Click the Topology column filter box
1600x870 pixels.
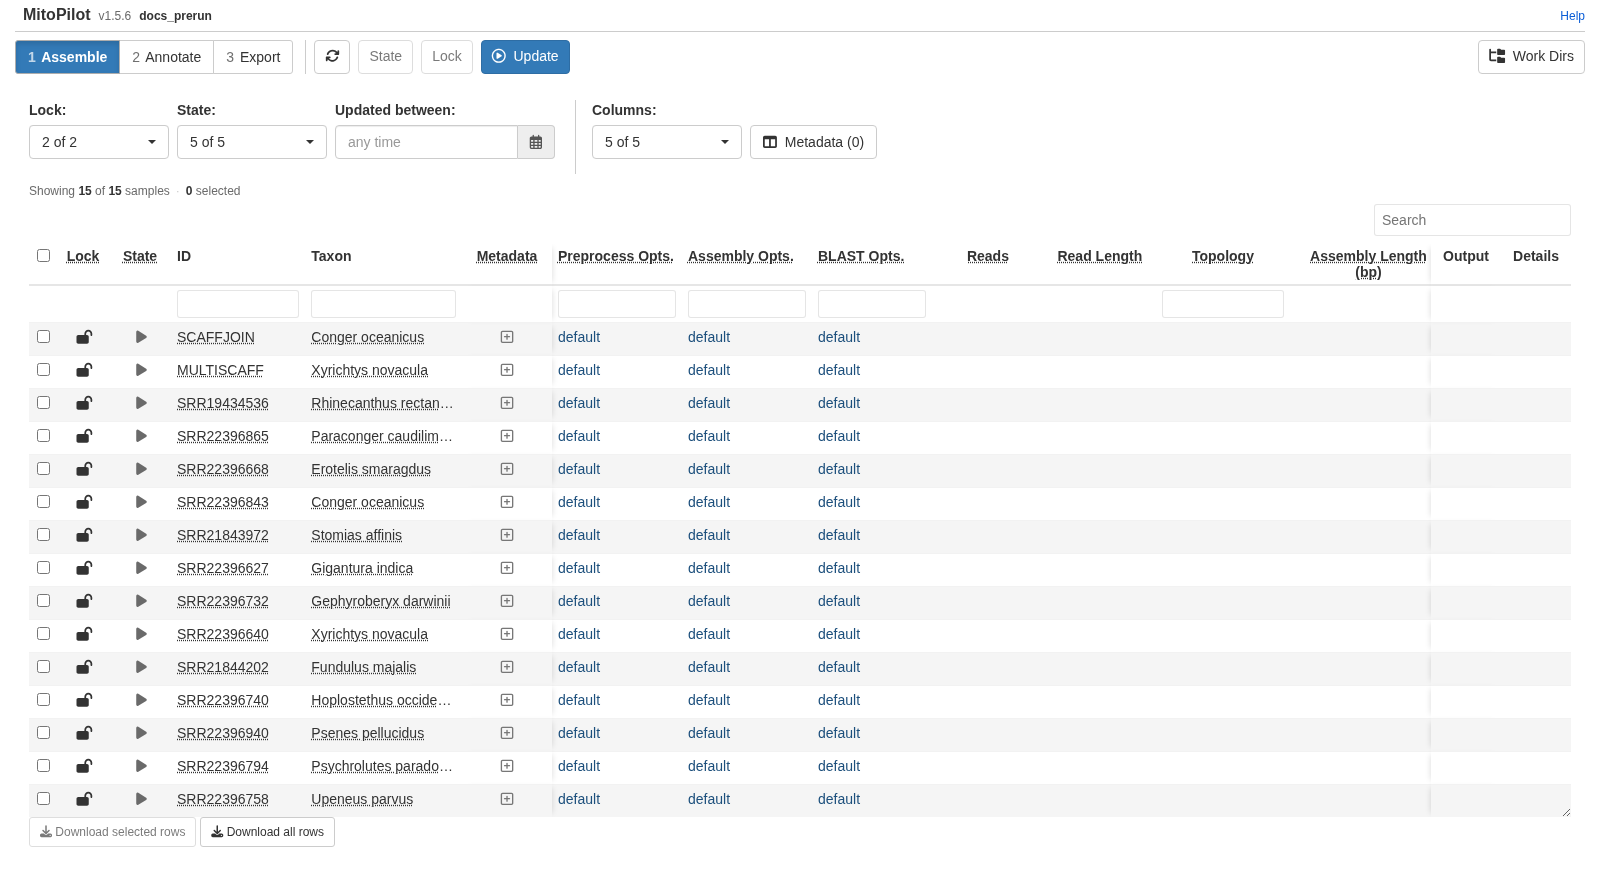pyautogui.click(x=1223, y=304)
